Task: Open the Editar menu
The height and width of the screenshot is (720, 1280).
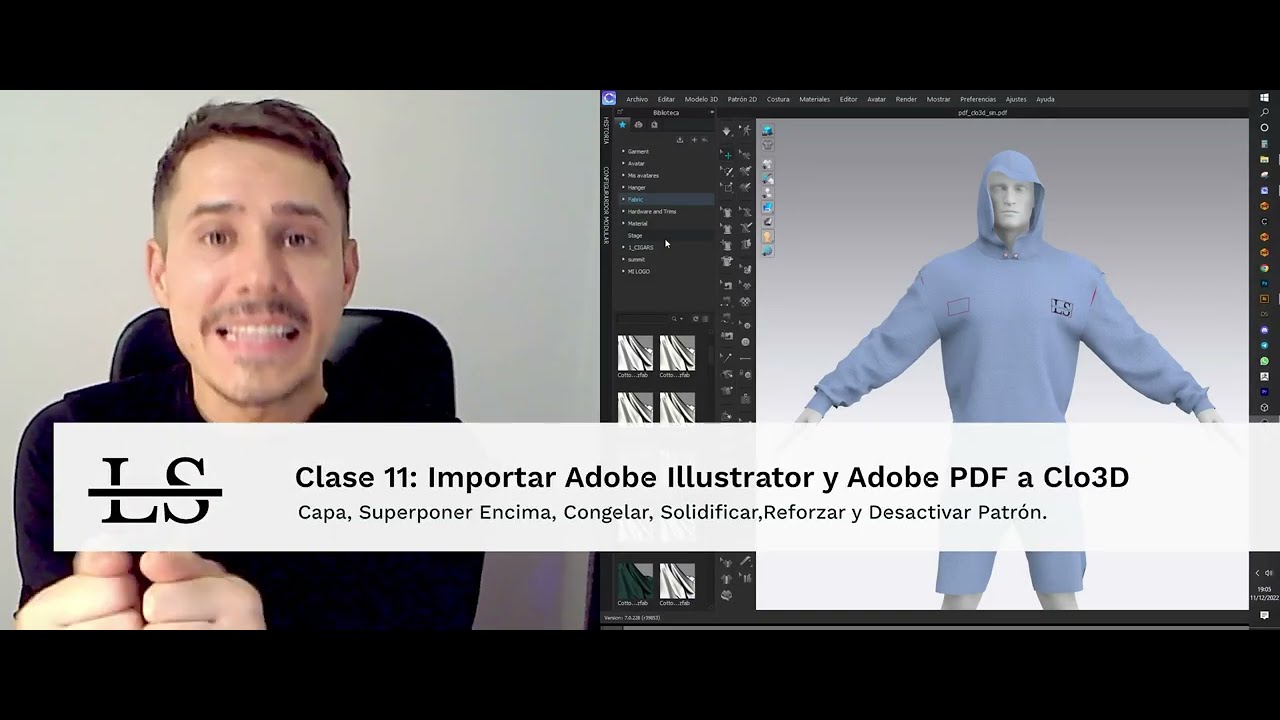Action: pos(666,99)
